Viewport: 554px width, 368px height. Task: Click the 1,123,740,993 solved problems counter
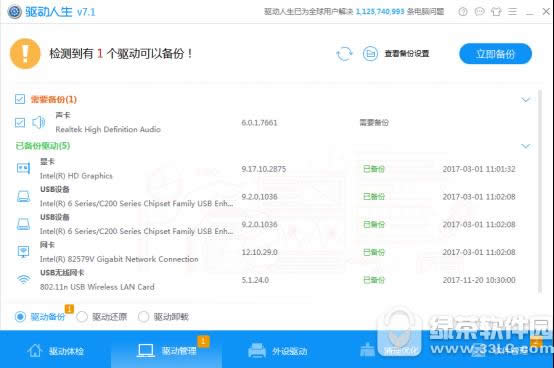coord(380,12)
